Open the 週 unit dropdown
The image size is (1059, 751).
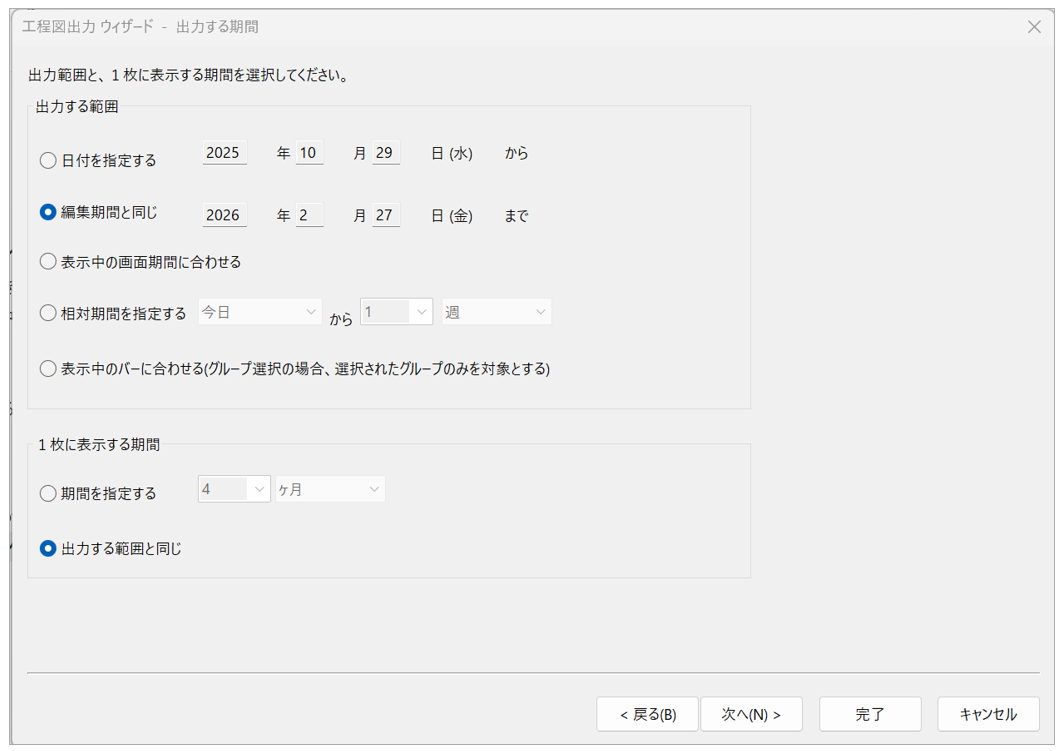[496, 312]
